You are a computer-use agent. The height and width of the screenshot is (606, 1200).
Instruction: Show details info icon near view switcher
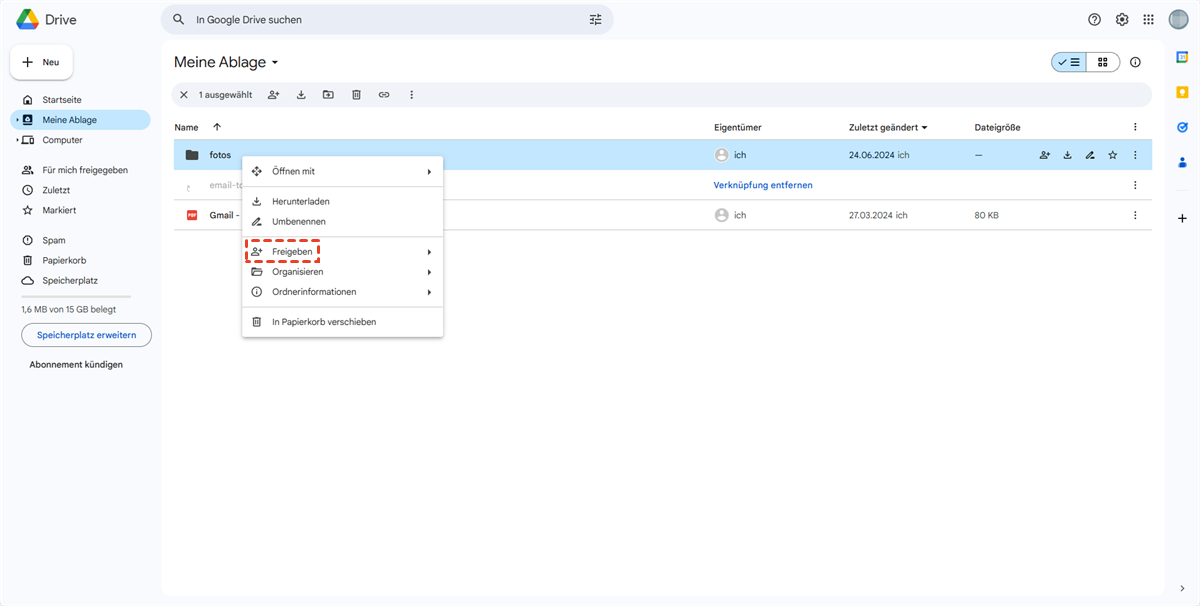tap(1135, 62)
